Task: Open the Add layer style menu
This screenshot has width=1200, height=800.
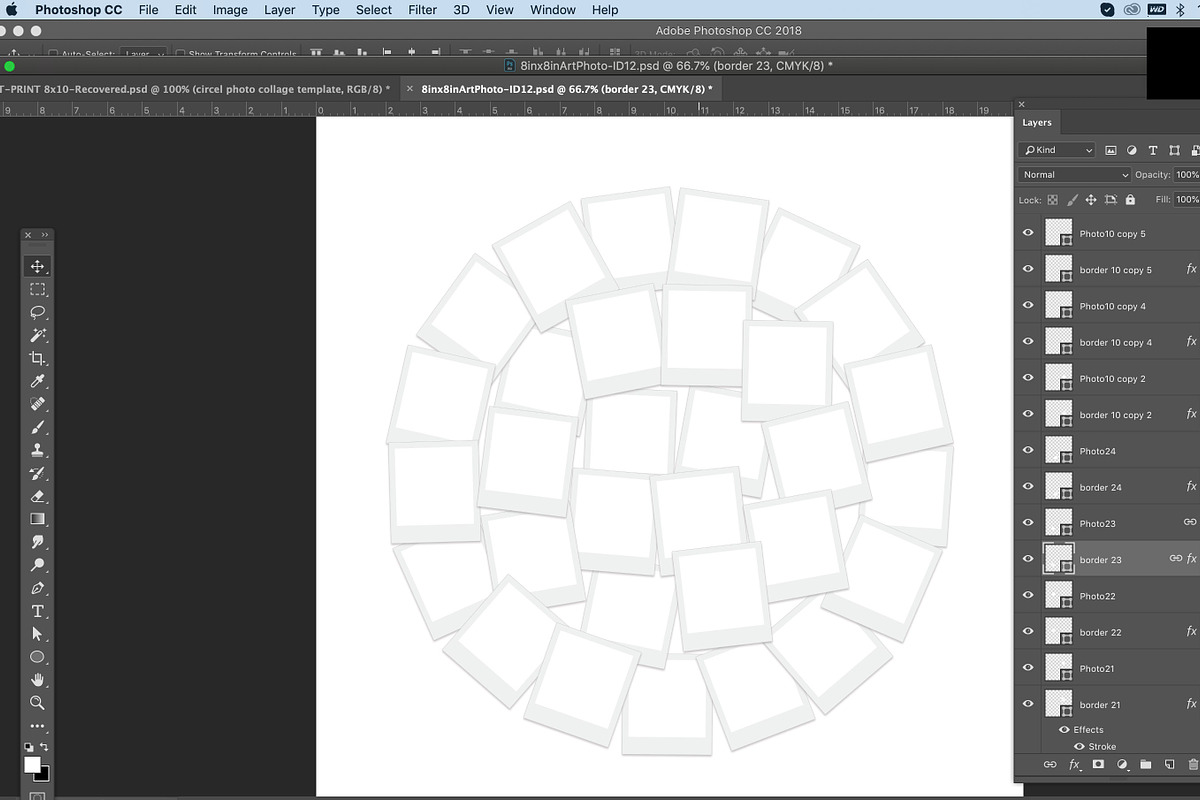Action: 1075,764
